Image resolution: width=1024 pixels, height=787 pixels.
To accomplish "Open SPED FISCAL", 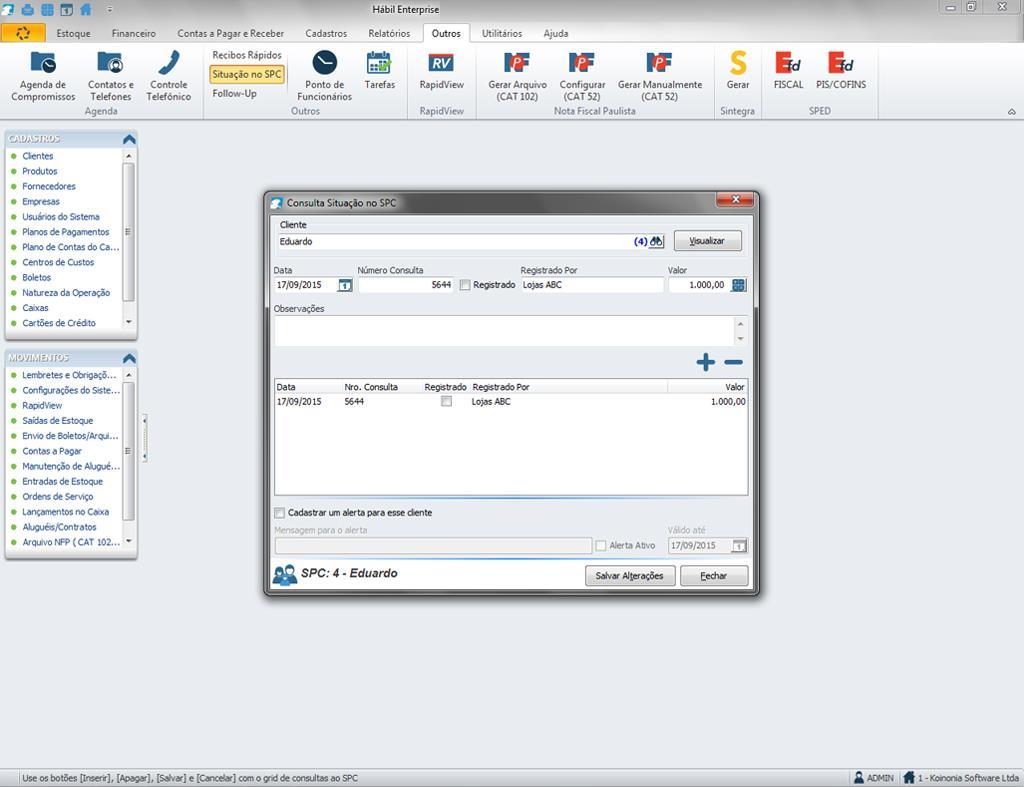I will pos(788,71).
